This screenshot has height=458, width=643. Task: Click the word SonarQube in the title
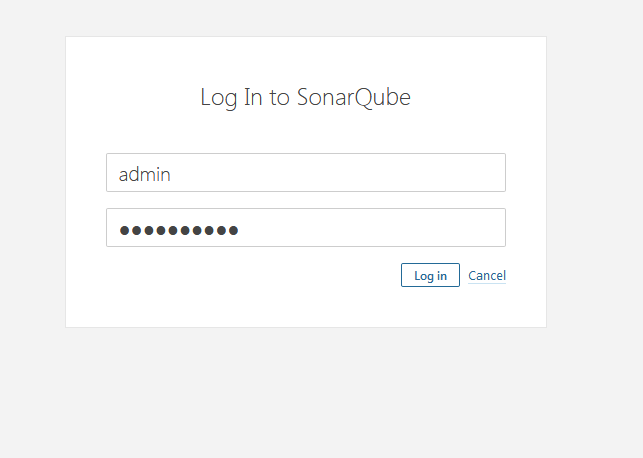coord(354,97)
